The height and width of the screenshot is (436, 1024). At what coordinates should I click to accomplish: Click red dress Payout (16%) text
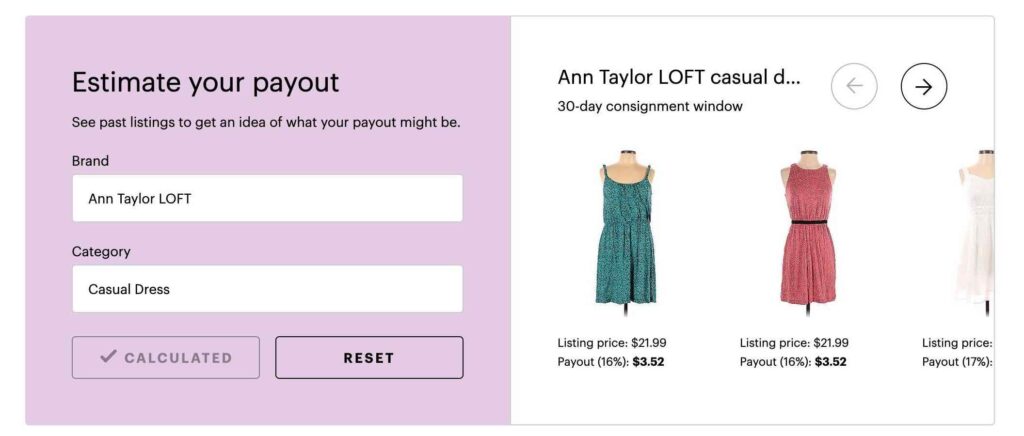pos(776,362)
